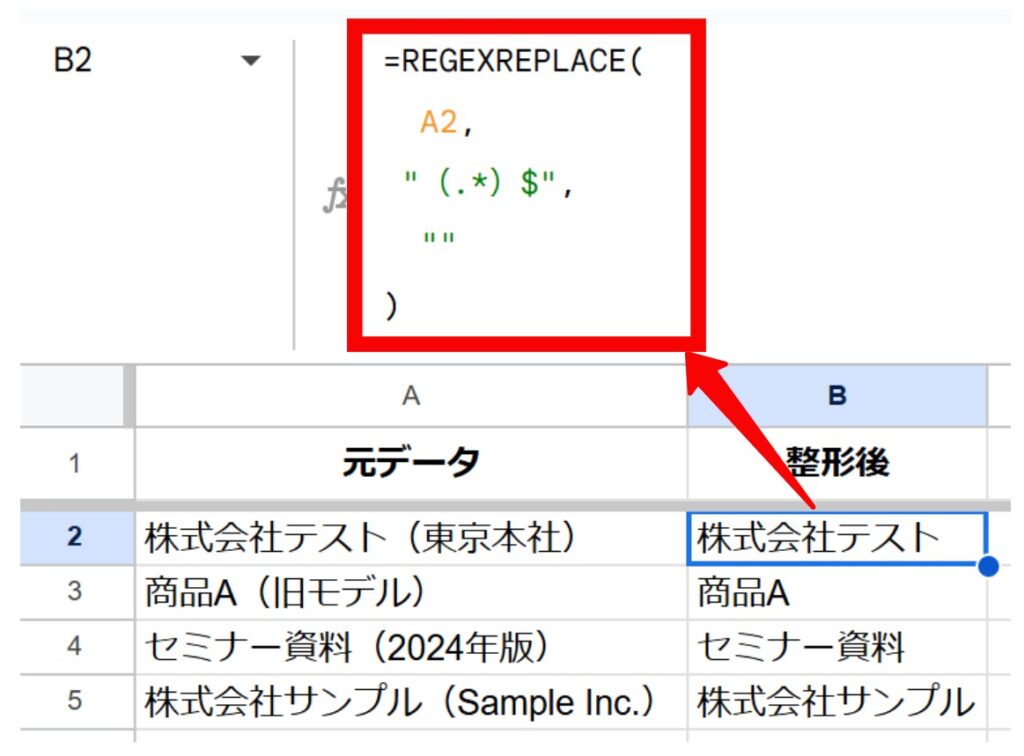Select cell セミナー資料（2024年版）

[x=411, y=647]
